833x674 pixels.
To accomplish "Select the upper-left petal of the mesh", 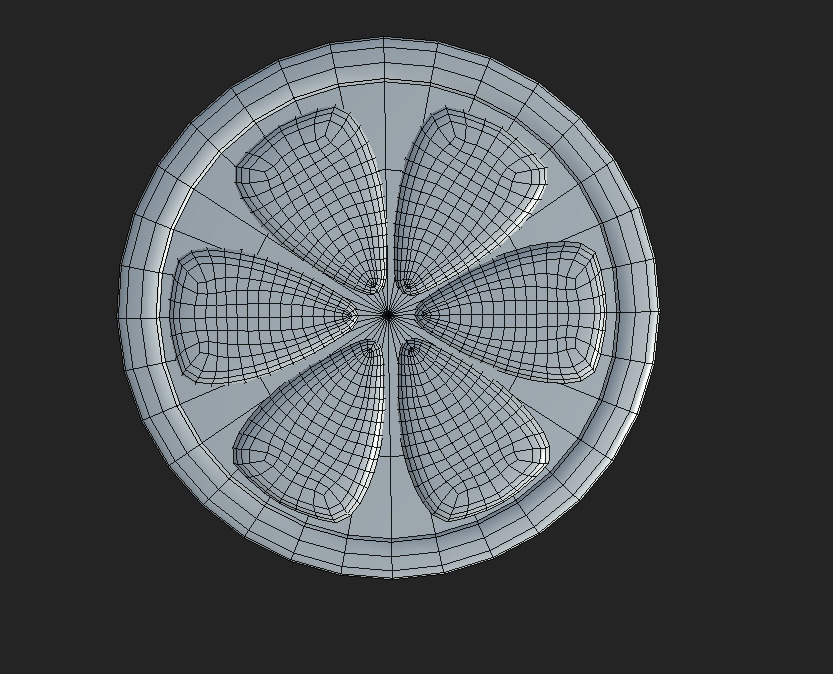I will click(312, 200).
